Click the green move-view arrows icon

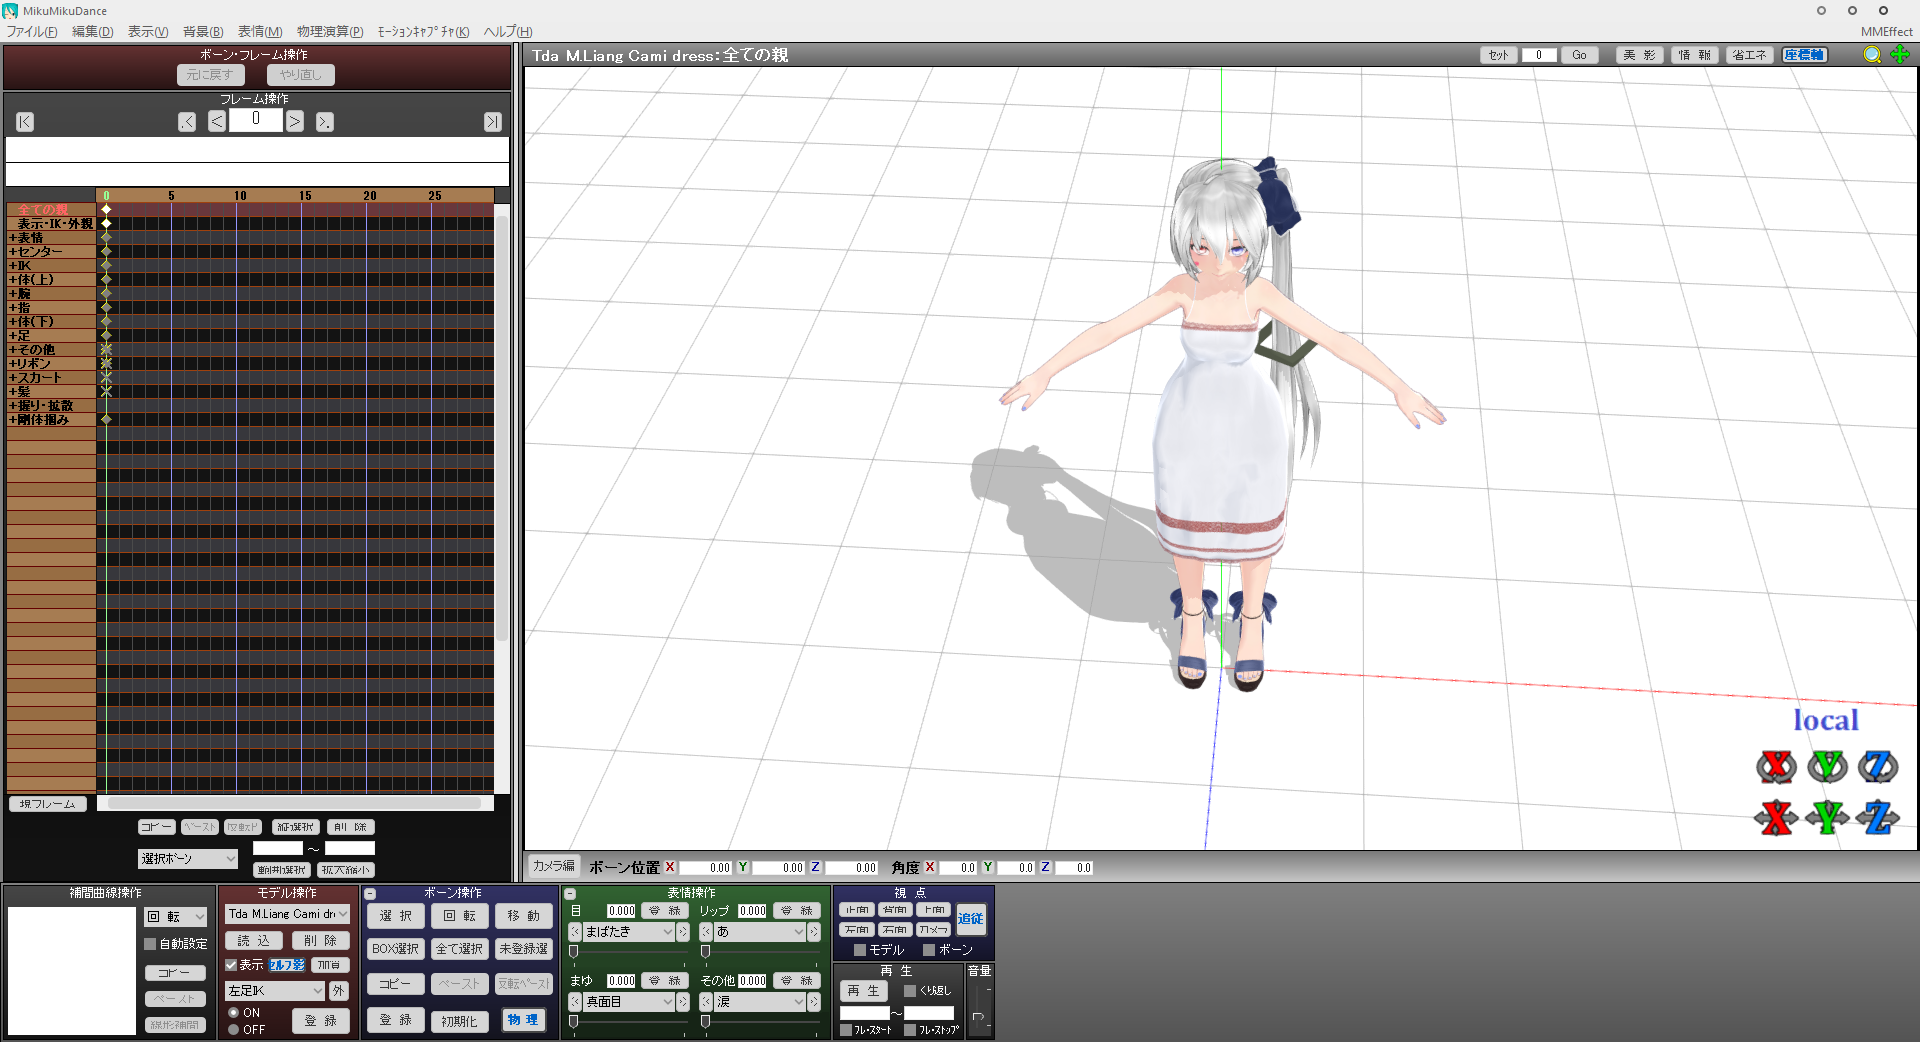[1900, 55]
